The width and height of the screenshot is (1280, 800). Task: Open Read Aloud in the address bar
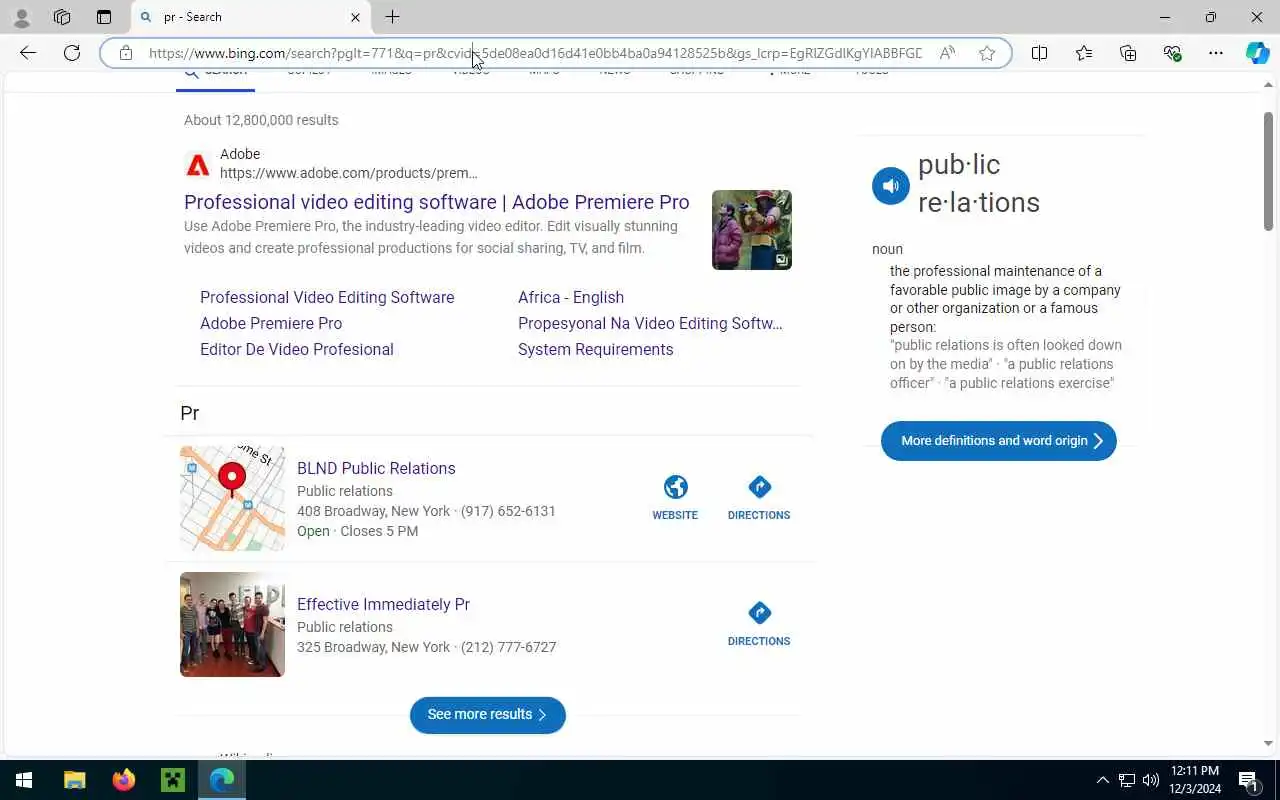pos(947,53)
